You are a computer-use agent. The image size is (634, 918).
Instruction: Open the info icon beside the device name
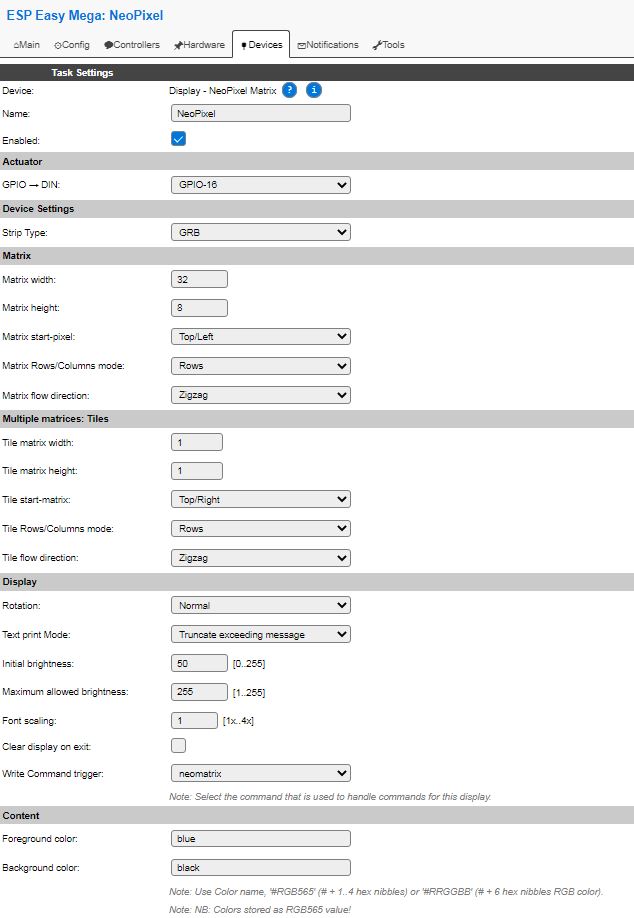tap(314, 90)
